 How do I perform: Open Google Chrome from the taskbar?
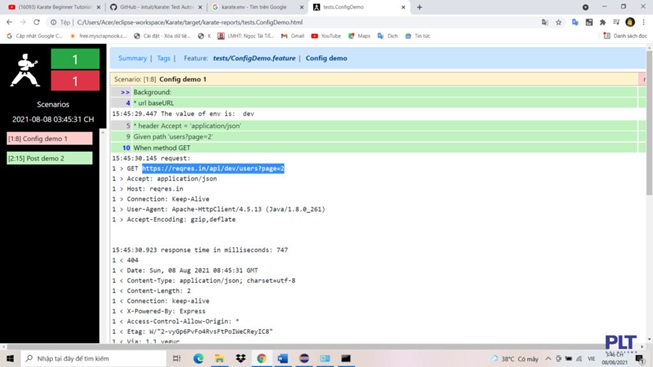(262, 358)
